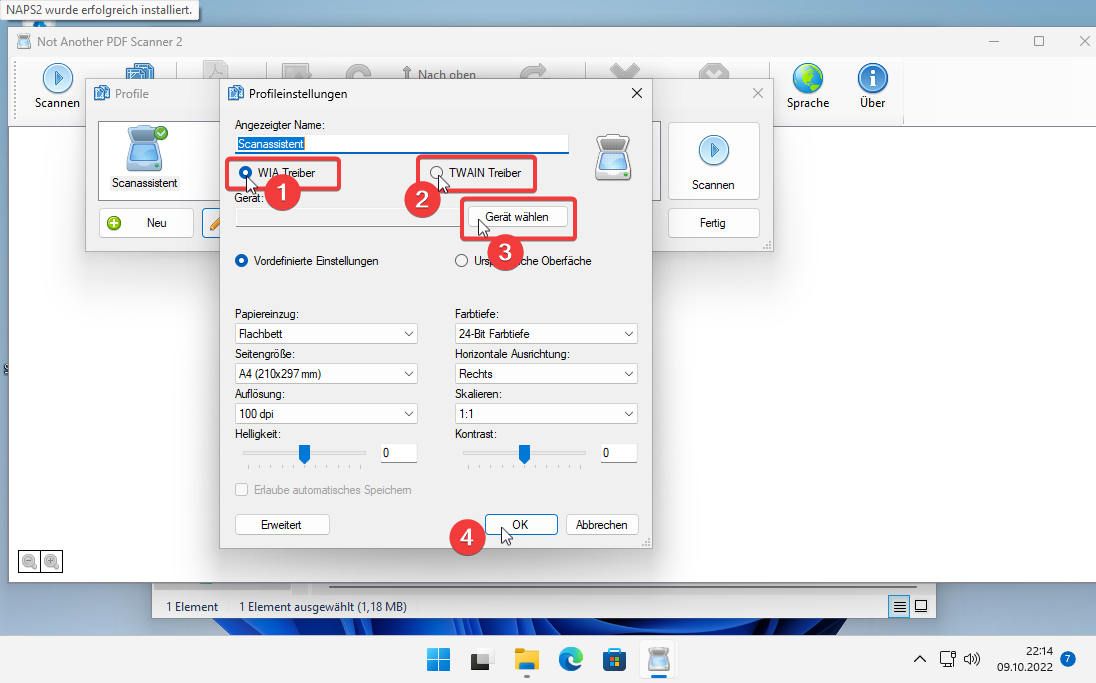Click Fertig in the Profile dialog
Image resolution: width=1096 pixels, height=683 pixels.
coord(714,223)
